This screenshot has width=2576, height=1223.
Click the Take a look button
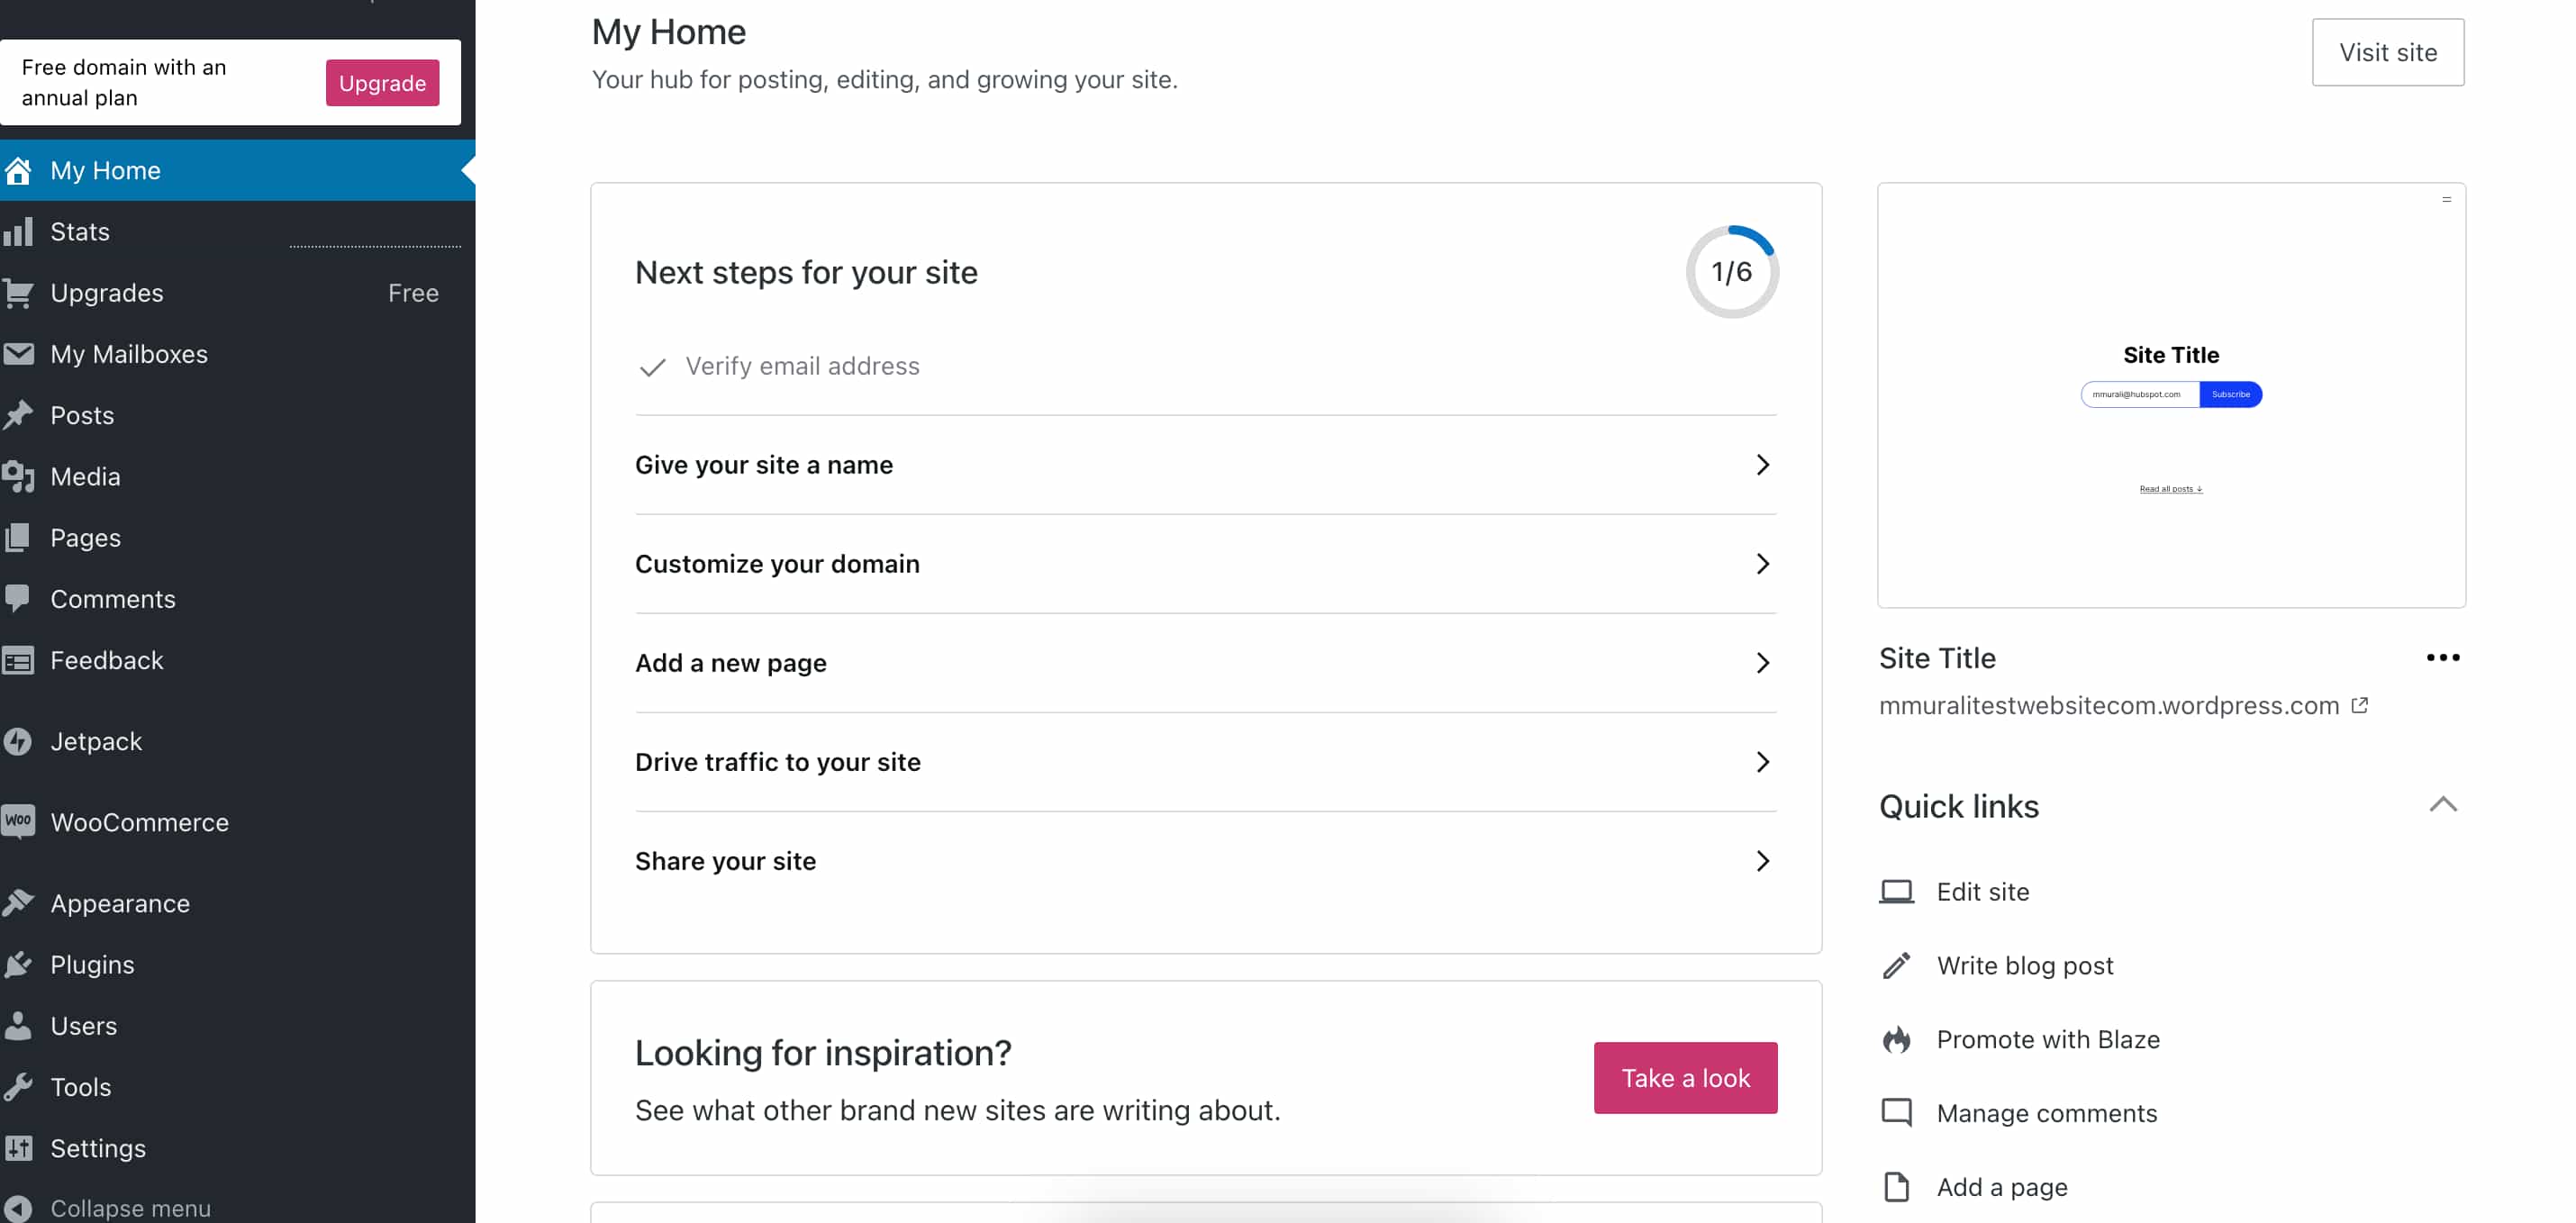pyautogui.click(x=1685, y=1077)
